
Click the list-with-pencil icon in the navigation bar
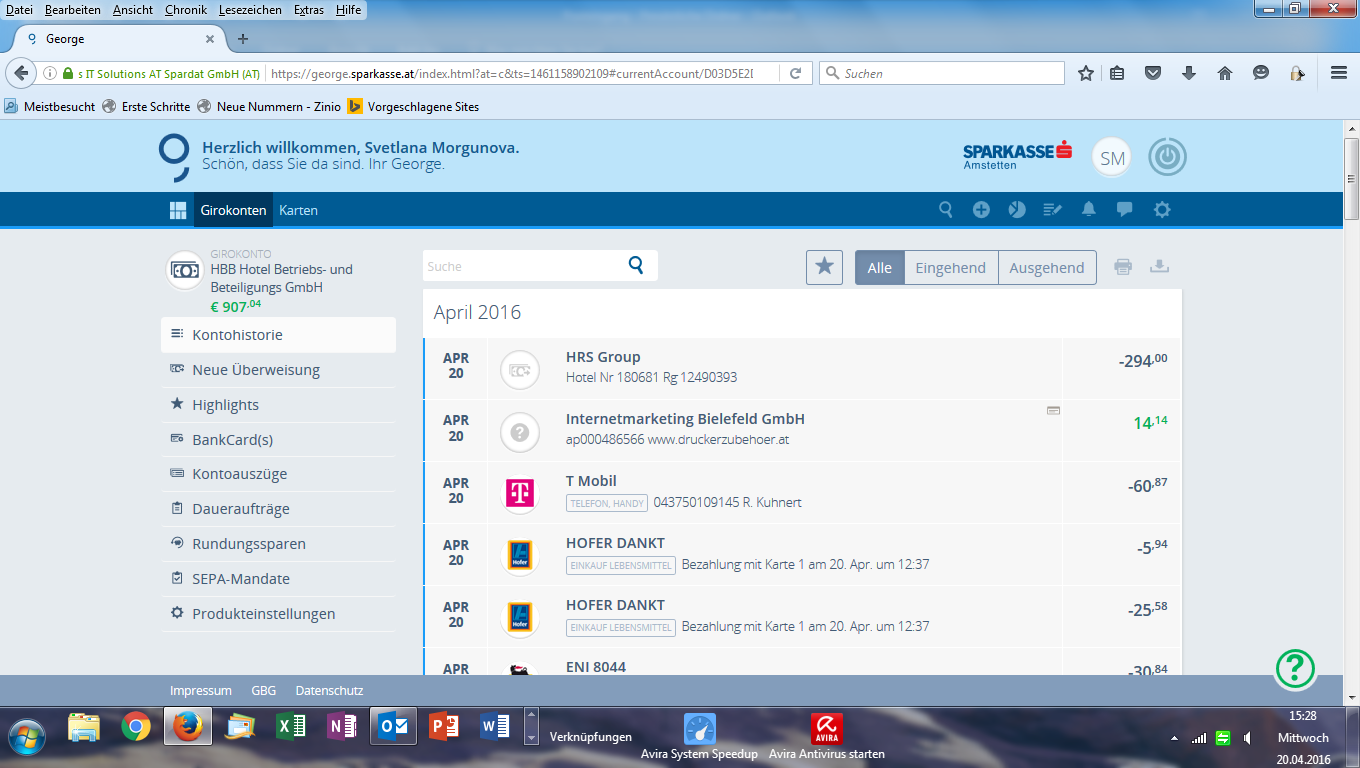click(x=1053, y=210)
